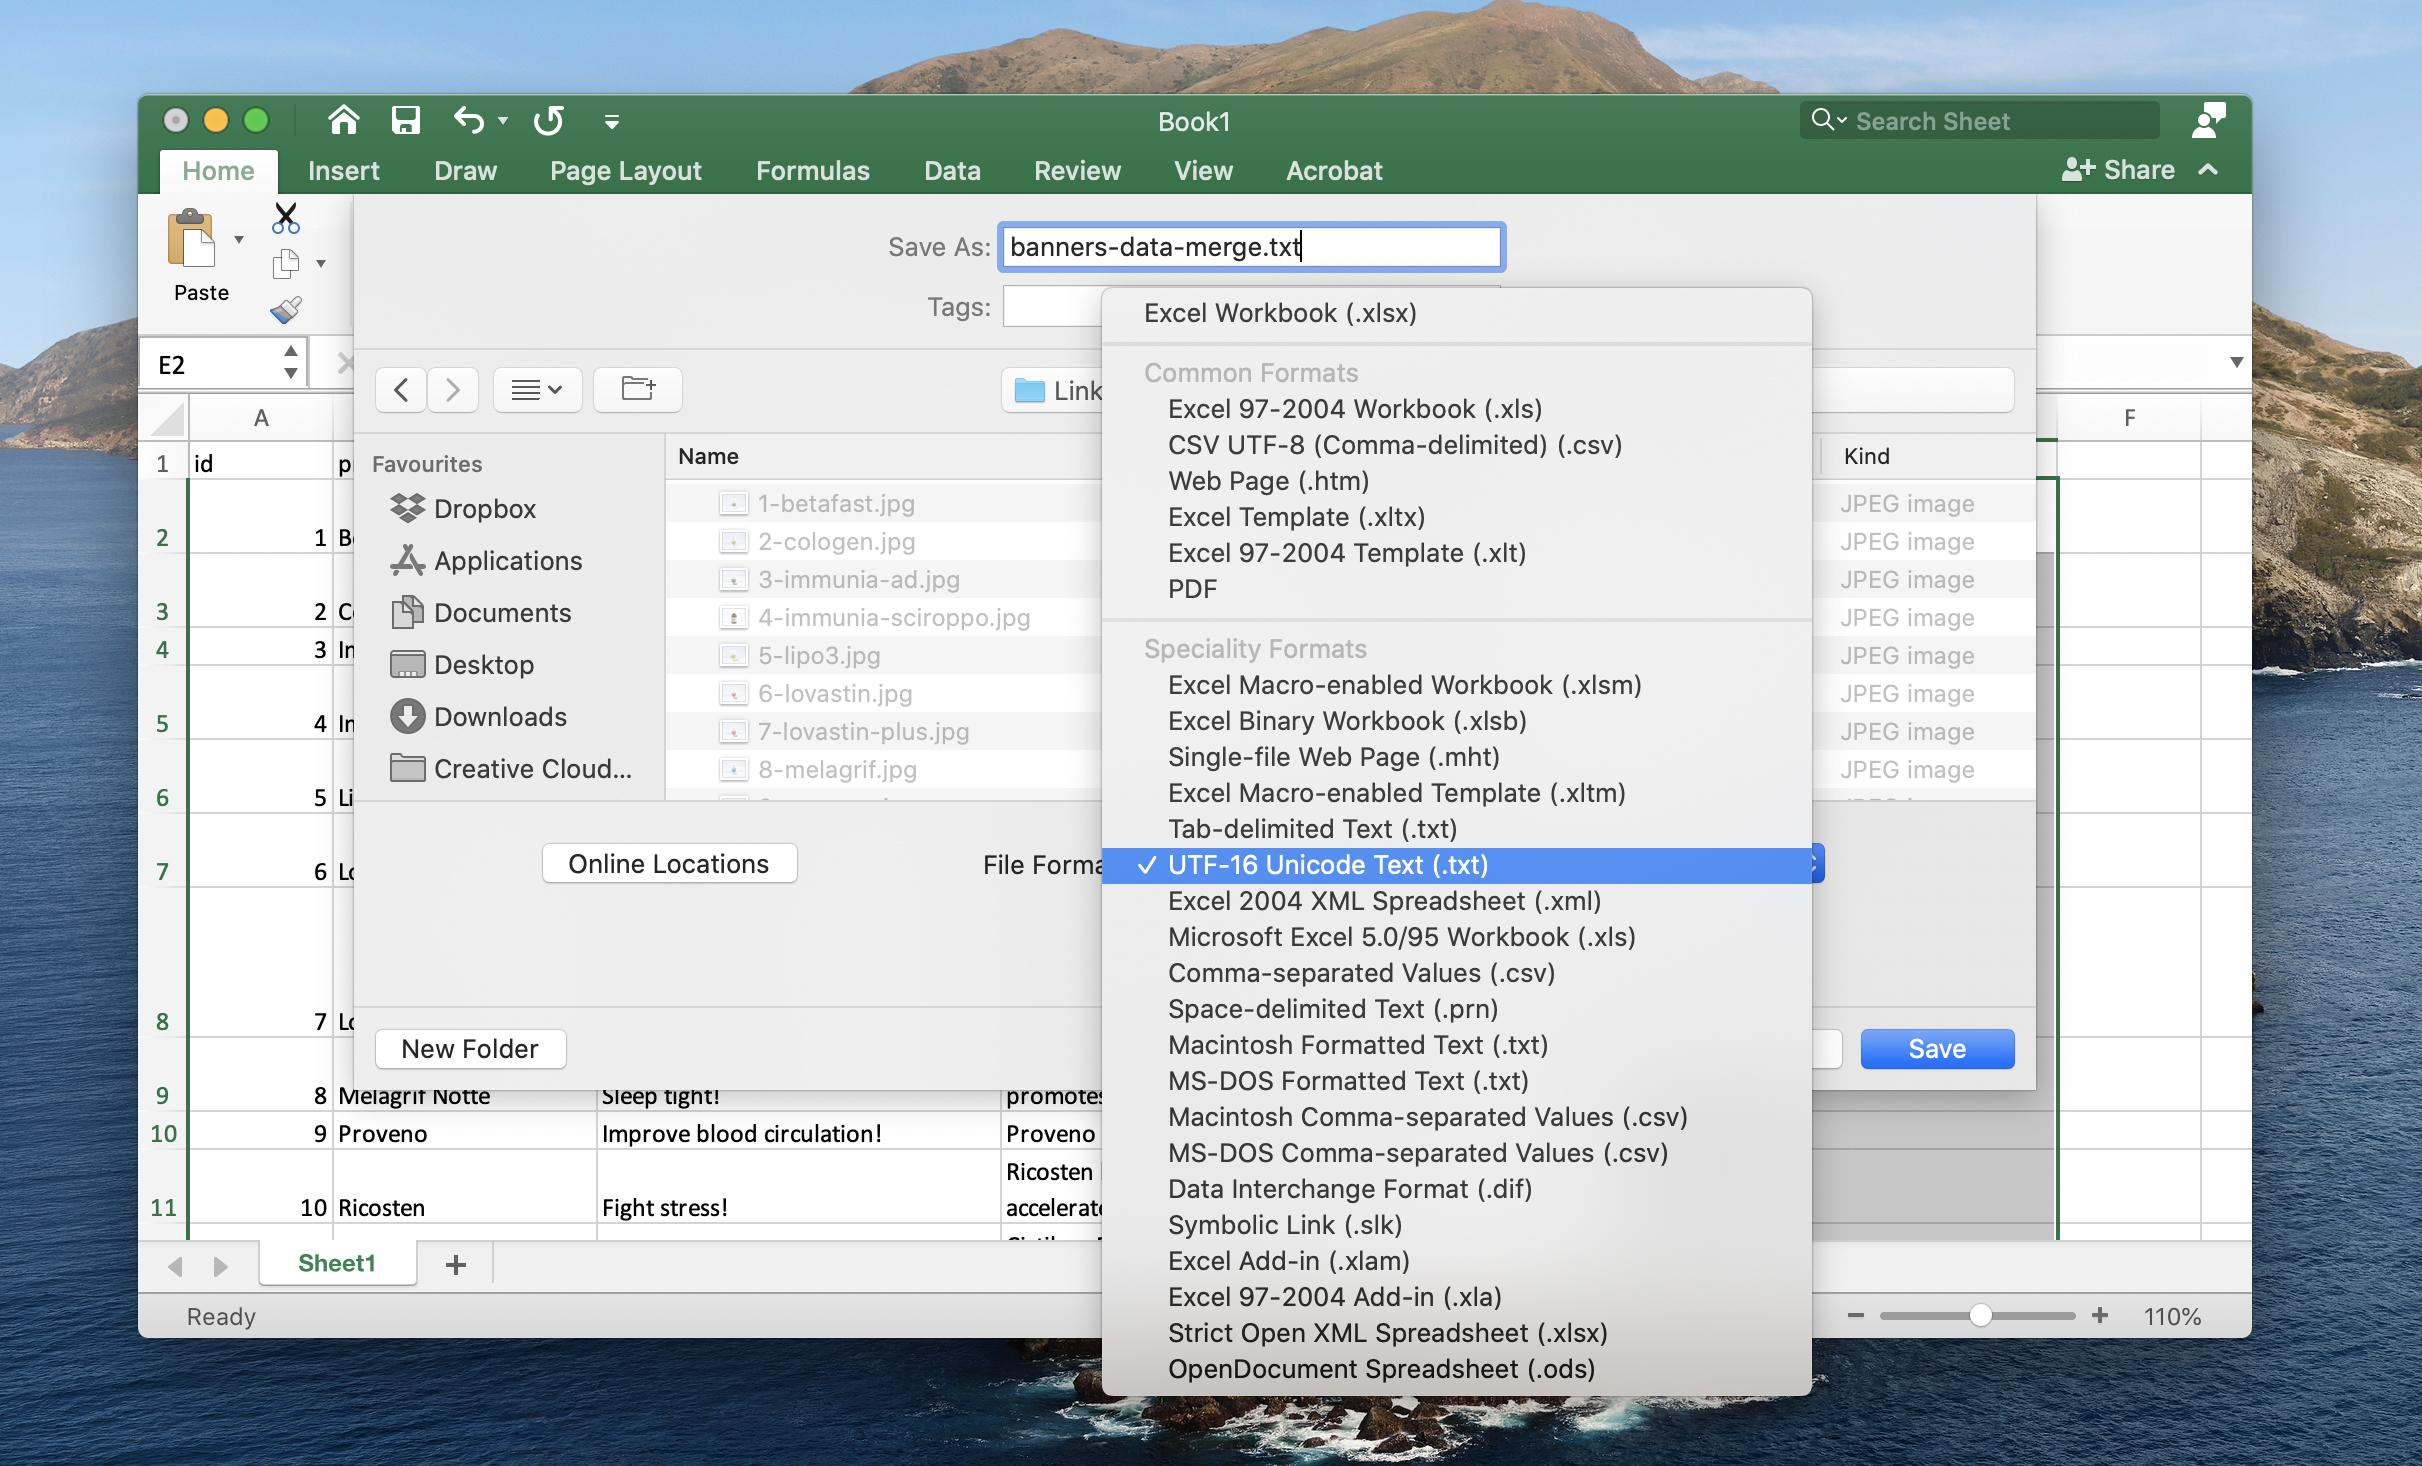Viewport: 2422px width, 1466px height.
Task: Click the 110% zoom level
Action: click(x=2172, y=1317)
